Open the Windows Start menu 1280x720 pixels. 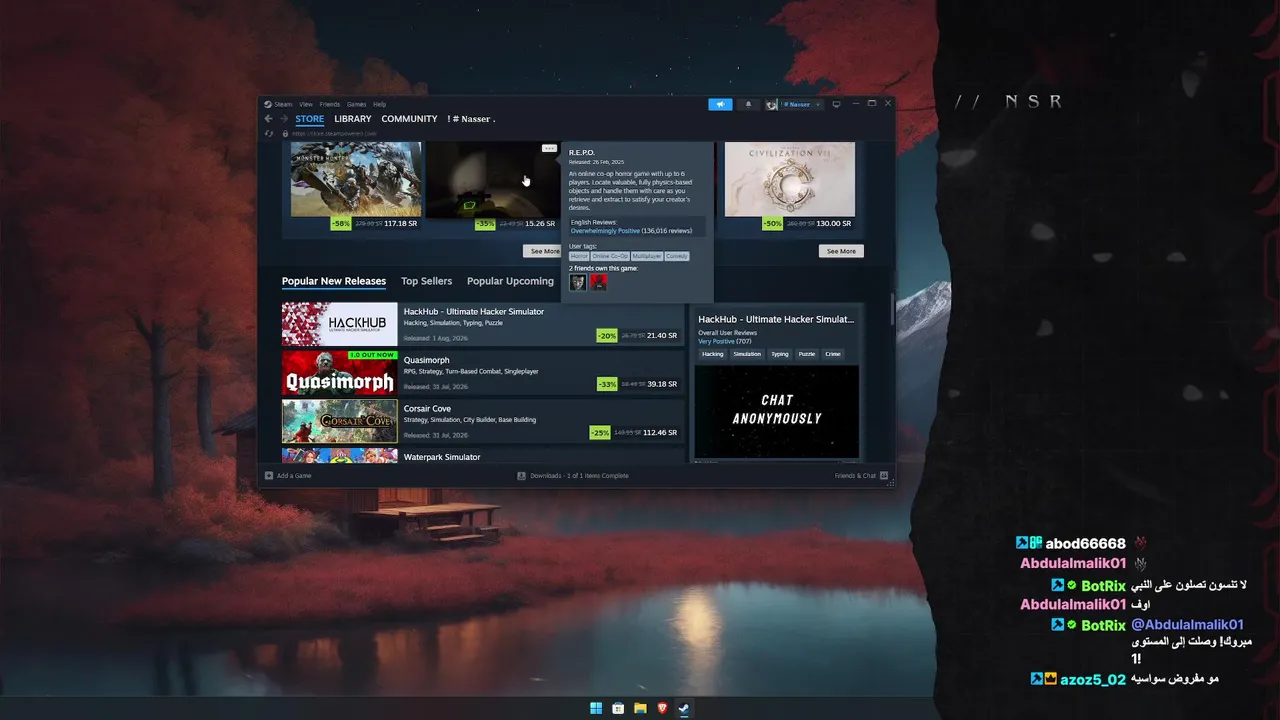pyautogui.click(x=596, y=708)
